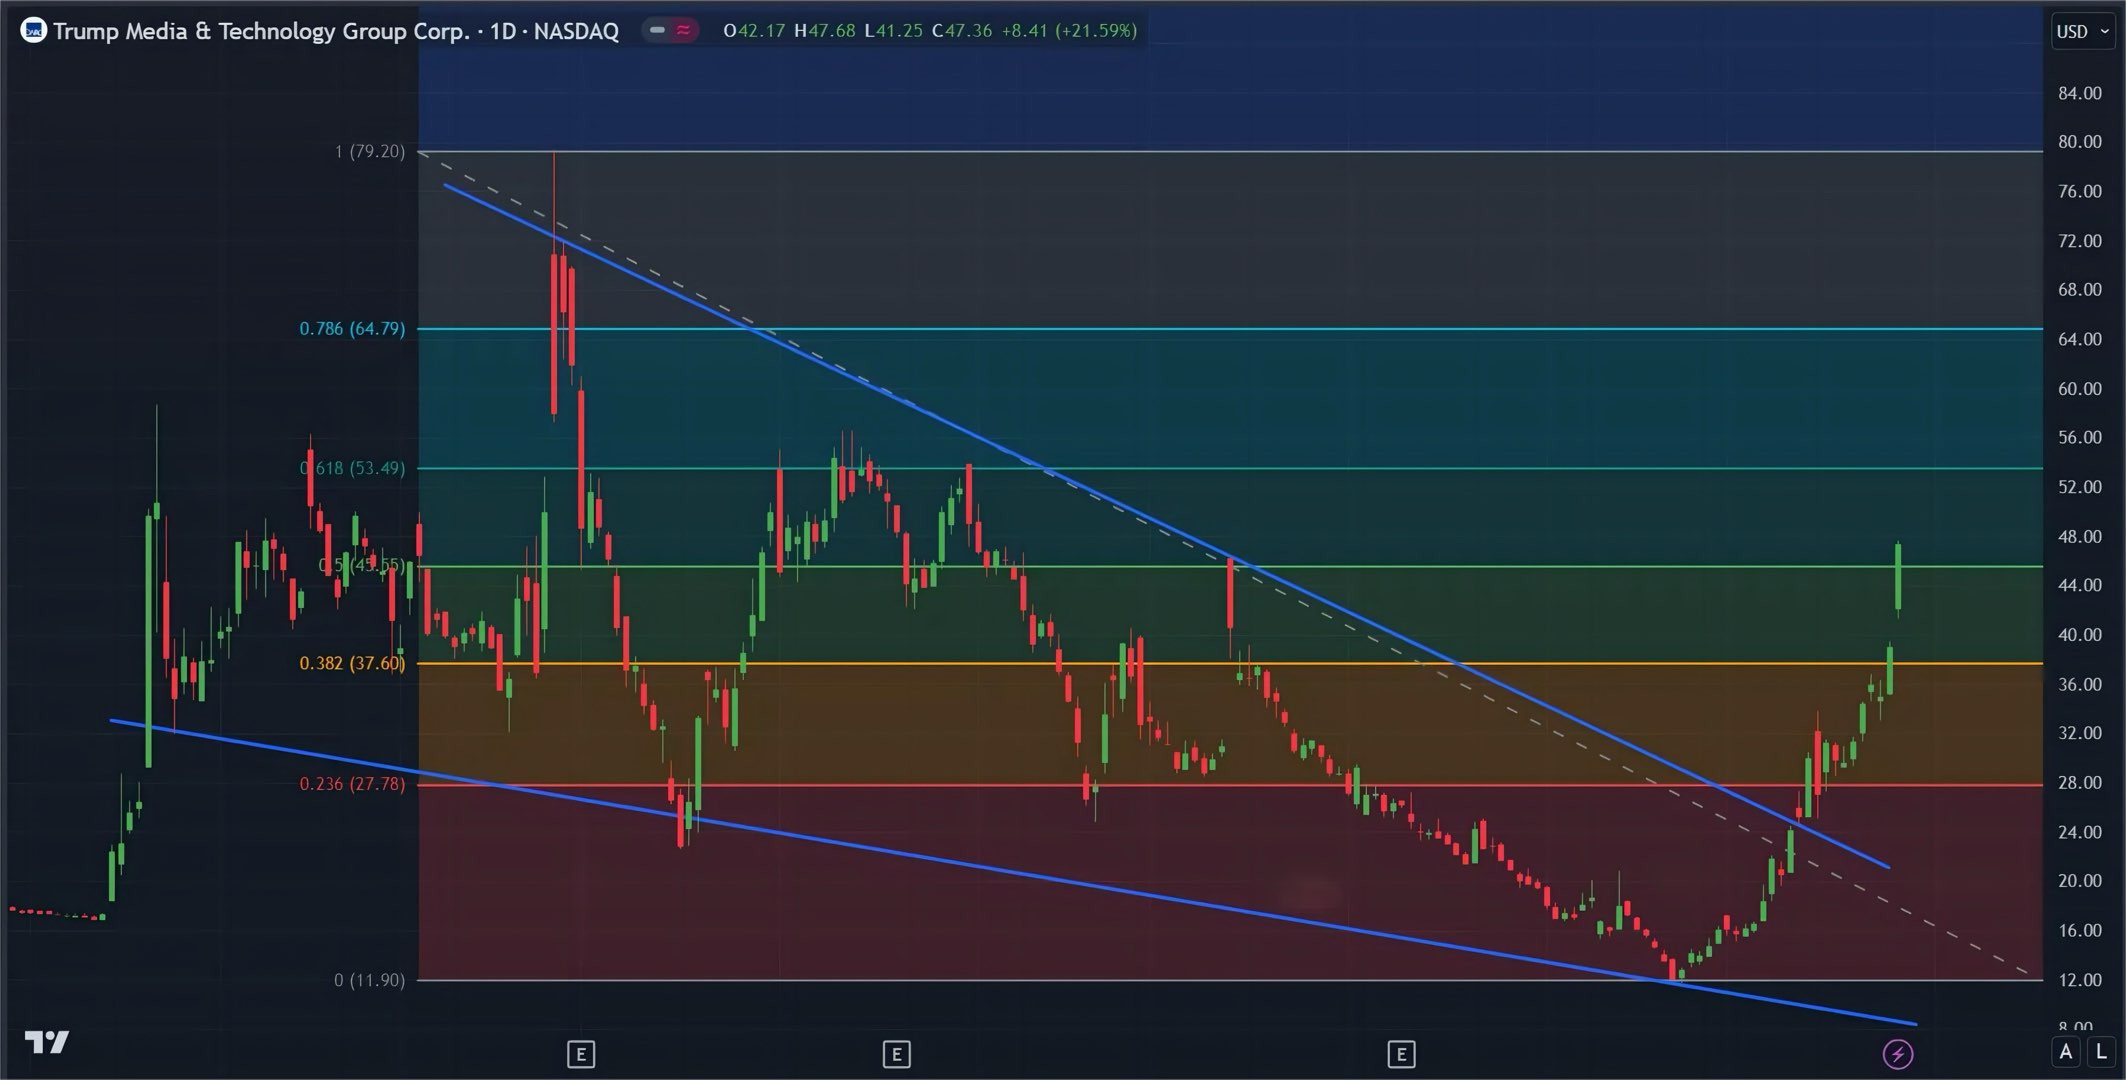
Task: Toggle the A auto-scale button
Action: coord(2066,1052)
